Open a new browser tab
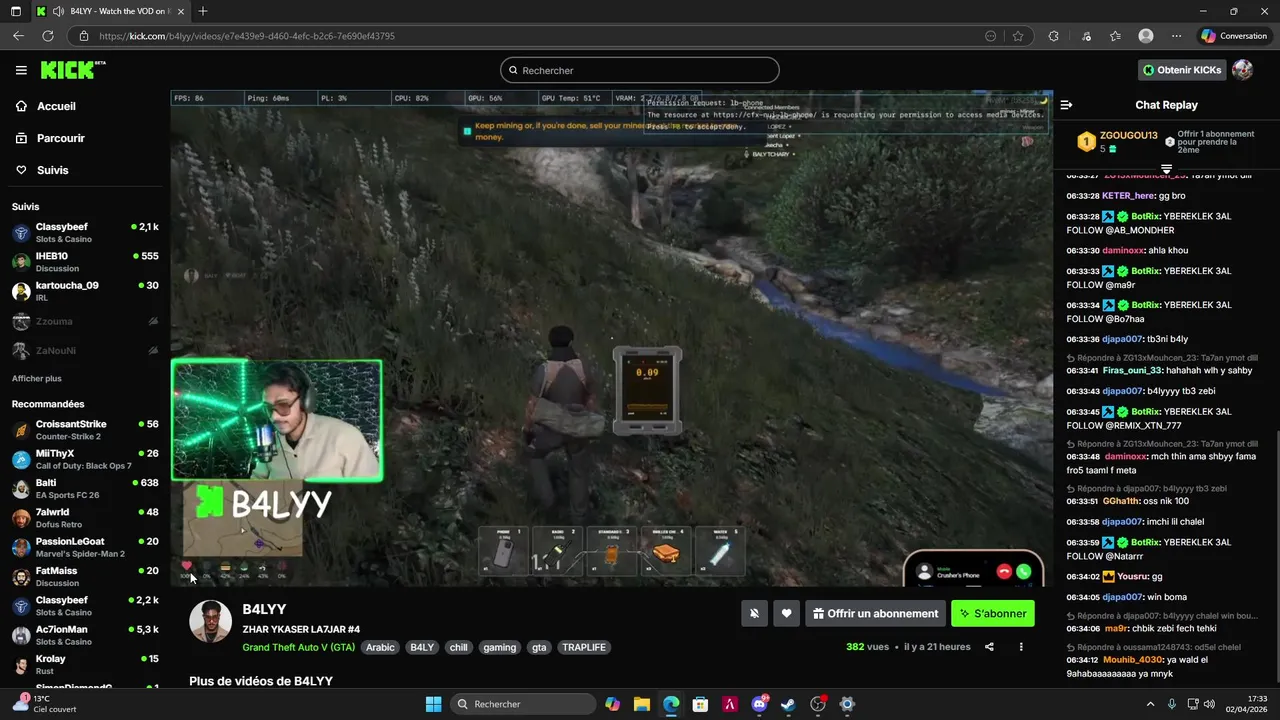Viewport: 1280px width, 720px height. point(203,11)
